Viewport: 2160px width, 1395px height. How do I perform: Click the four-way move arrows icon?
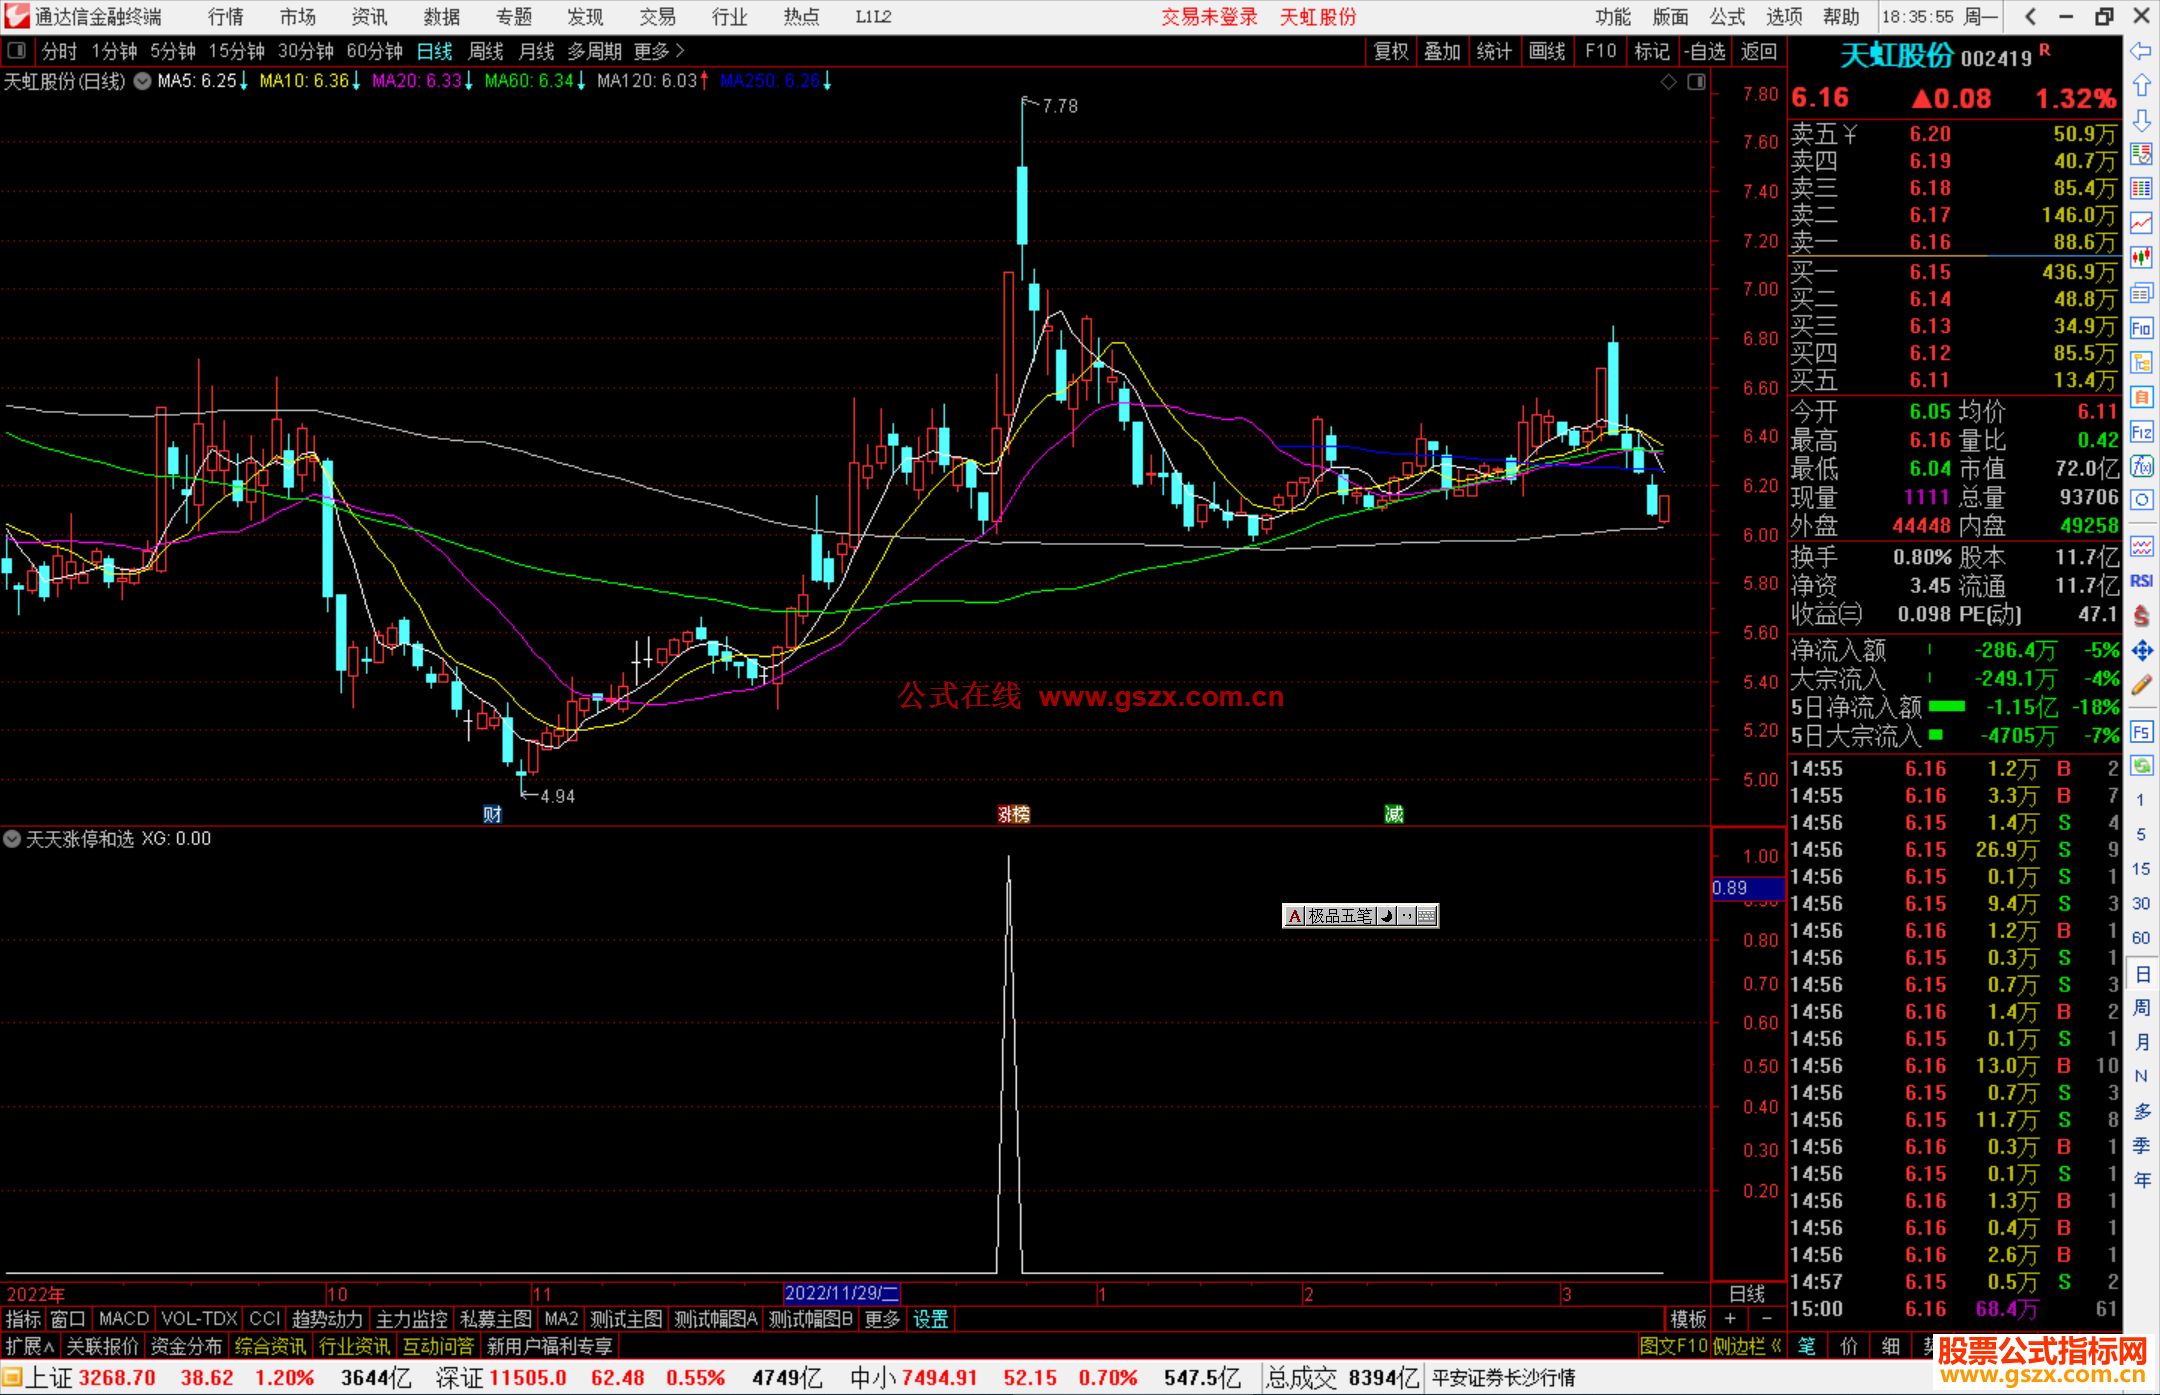tap(2141, 651)
